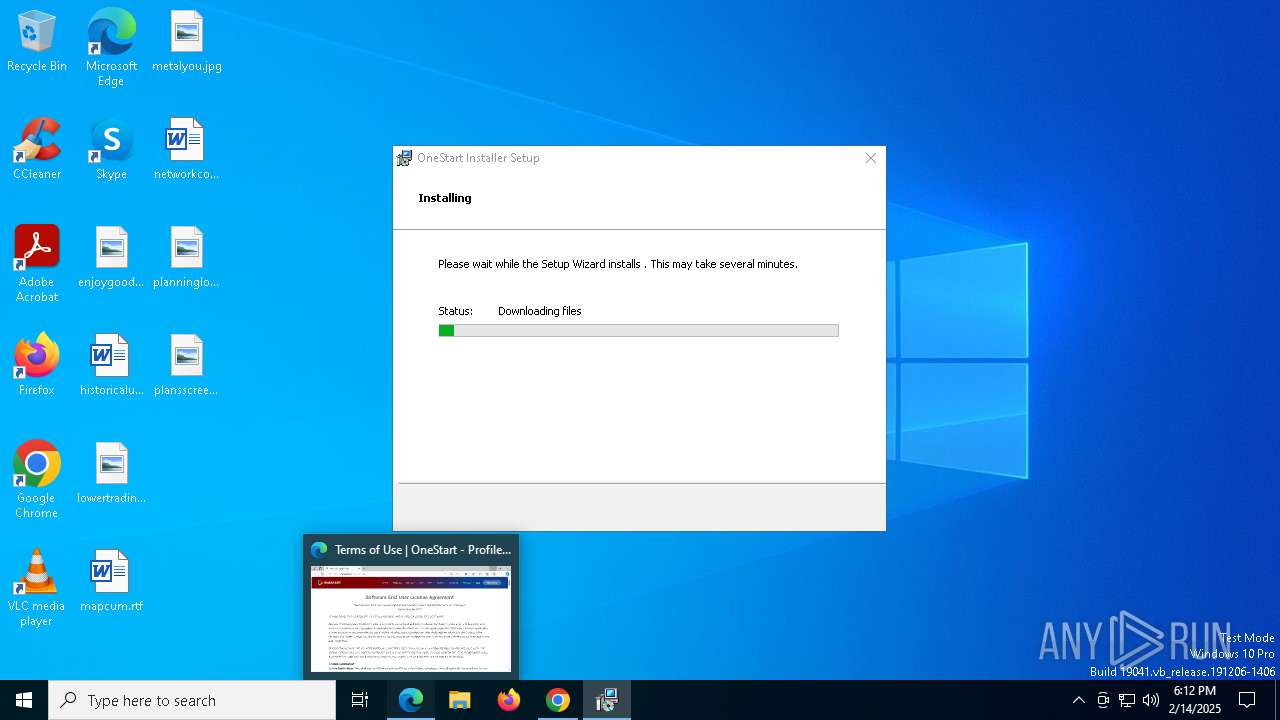Open the network status tray icon
Viewport: 1280px width, 720px height.
tap(1127, 700)
